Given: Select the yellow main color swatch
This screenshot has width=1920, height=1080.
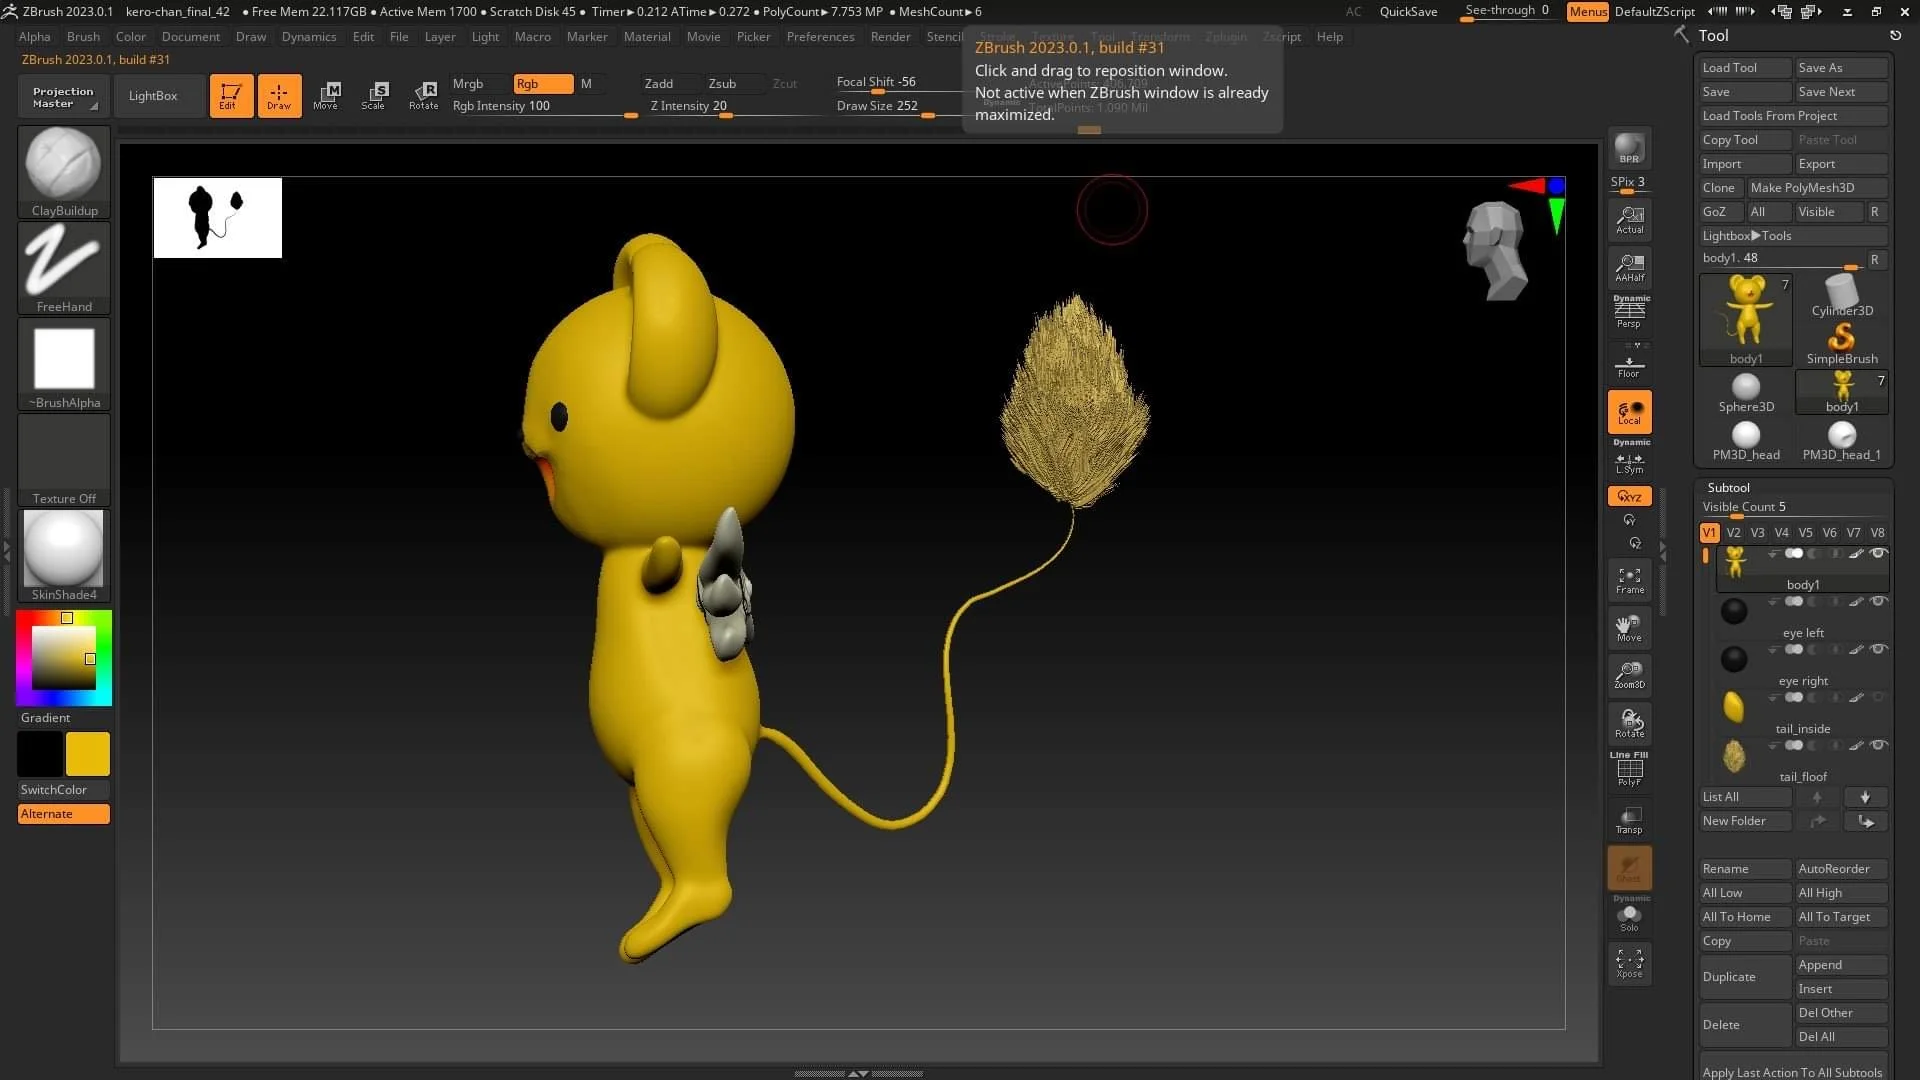Looking at the screenshot, I should [x=88, y=754].
